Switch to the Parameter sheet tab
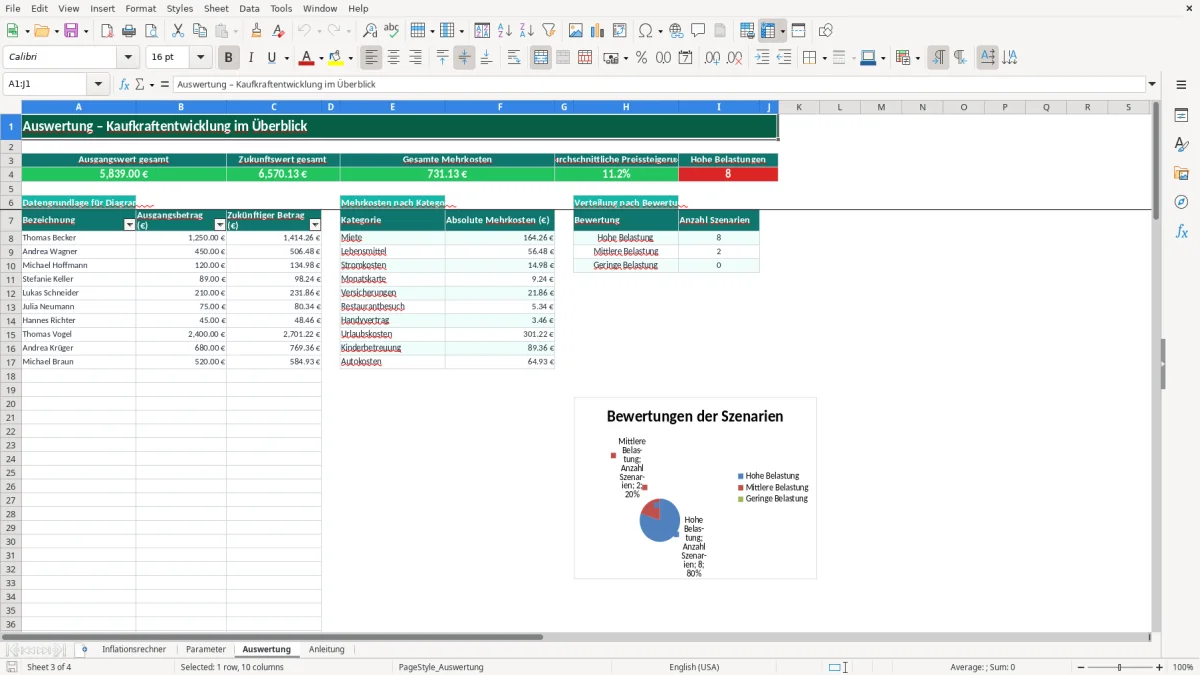This screenshot has width=1200, height=675. pos(206,649)
